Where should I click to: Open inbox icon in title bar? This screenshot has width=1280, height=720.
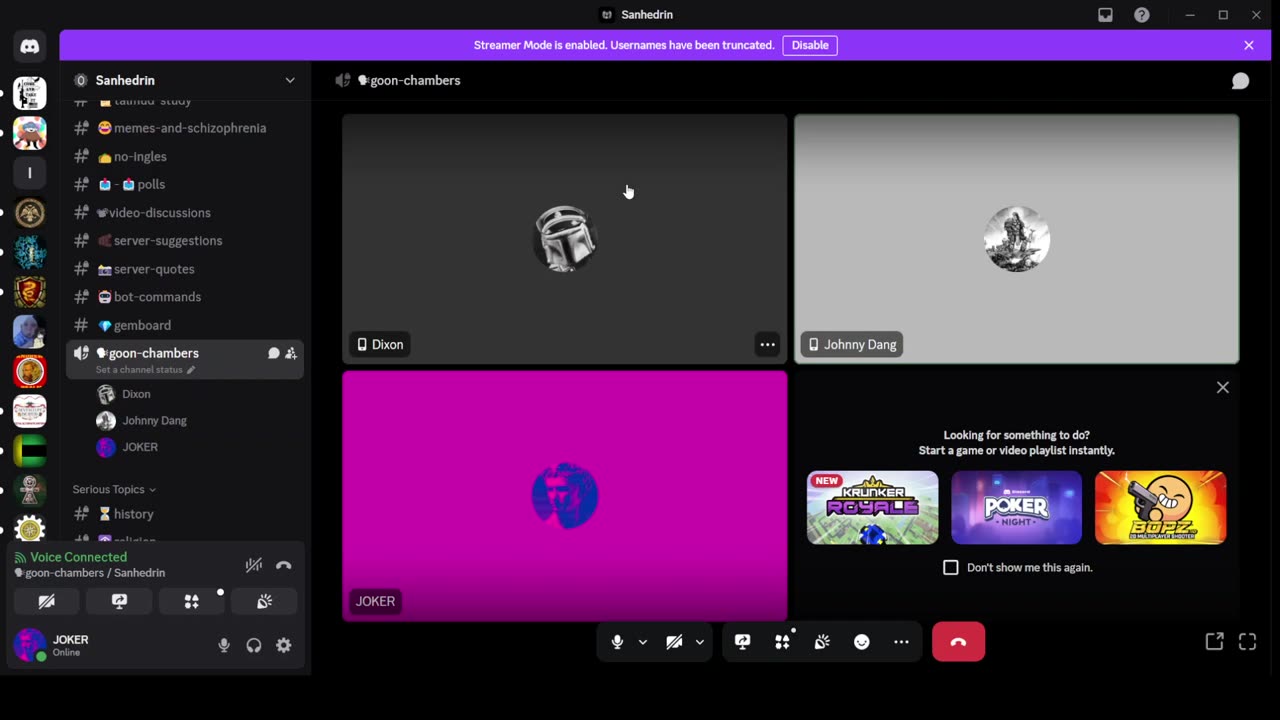[1105, 15]
